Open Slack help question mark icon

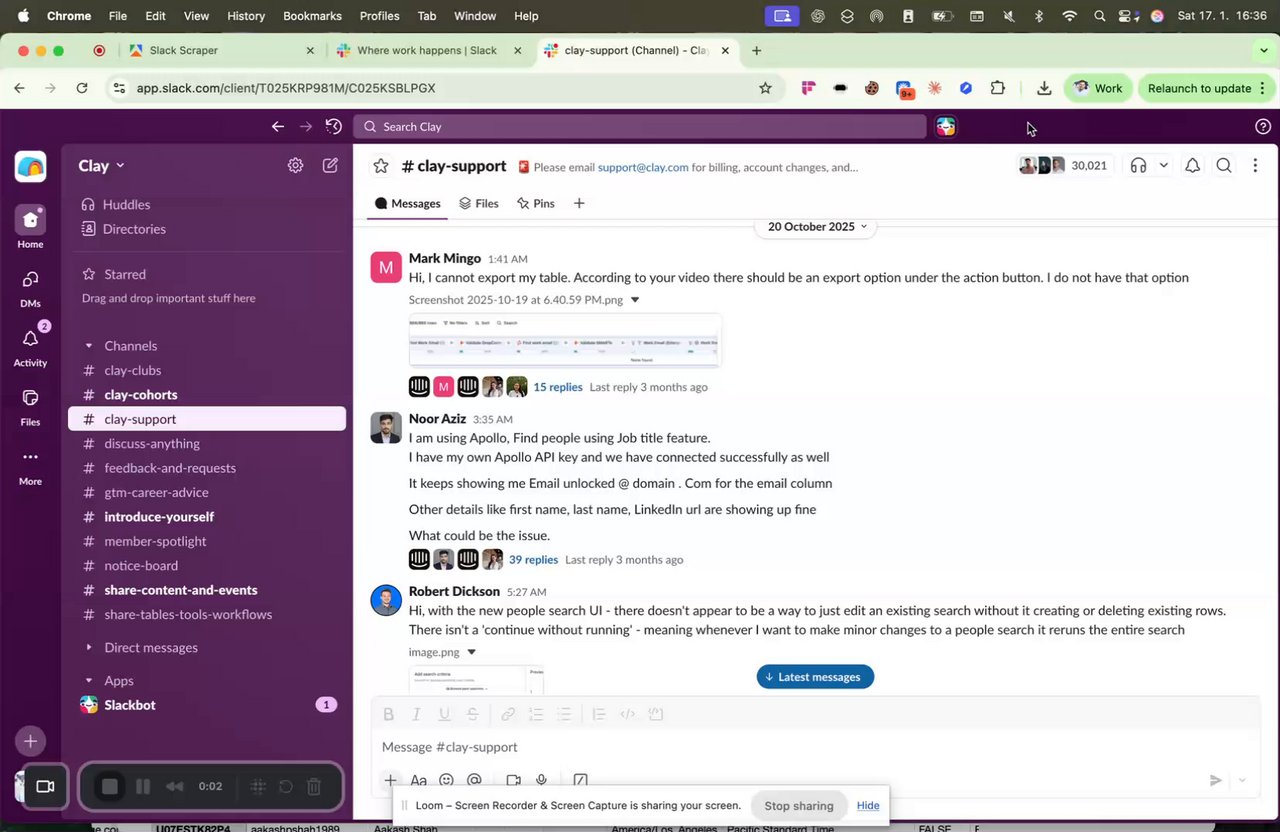(x=1263, y=127)
